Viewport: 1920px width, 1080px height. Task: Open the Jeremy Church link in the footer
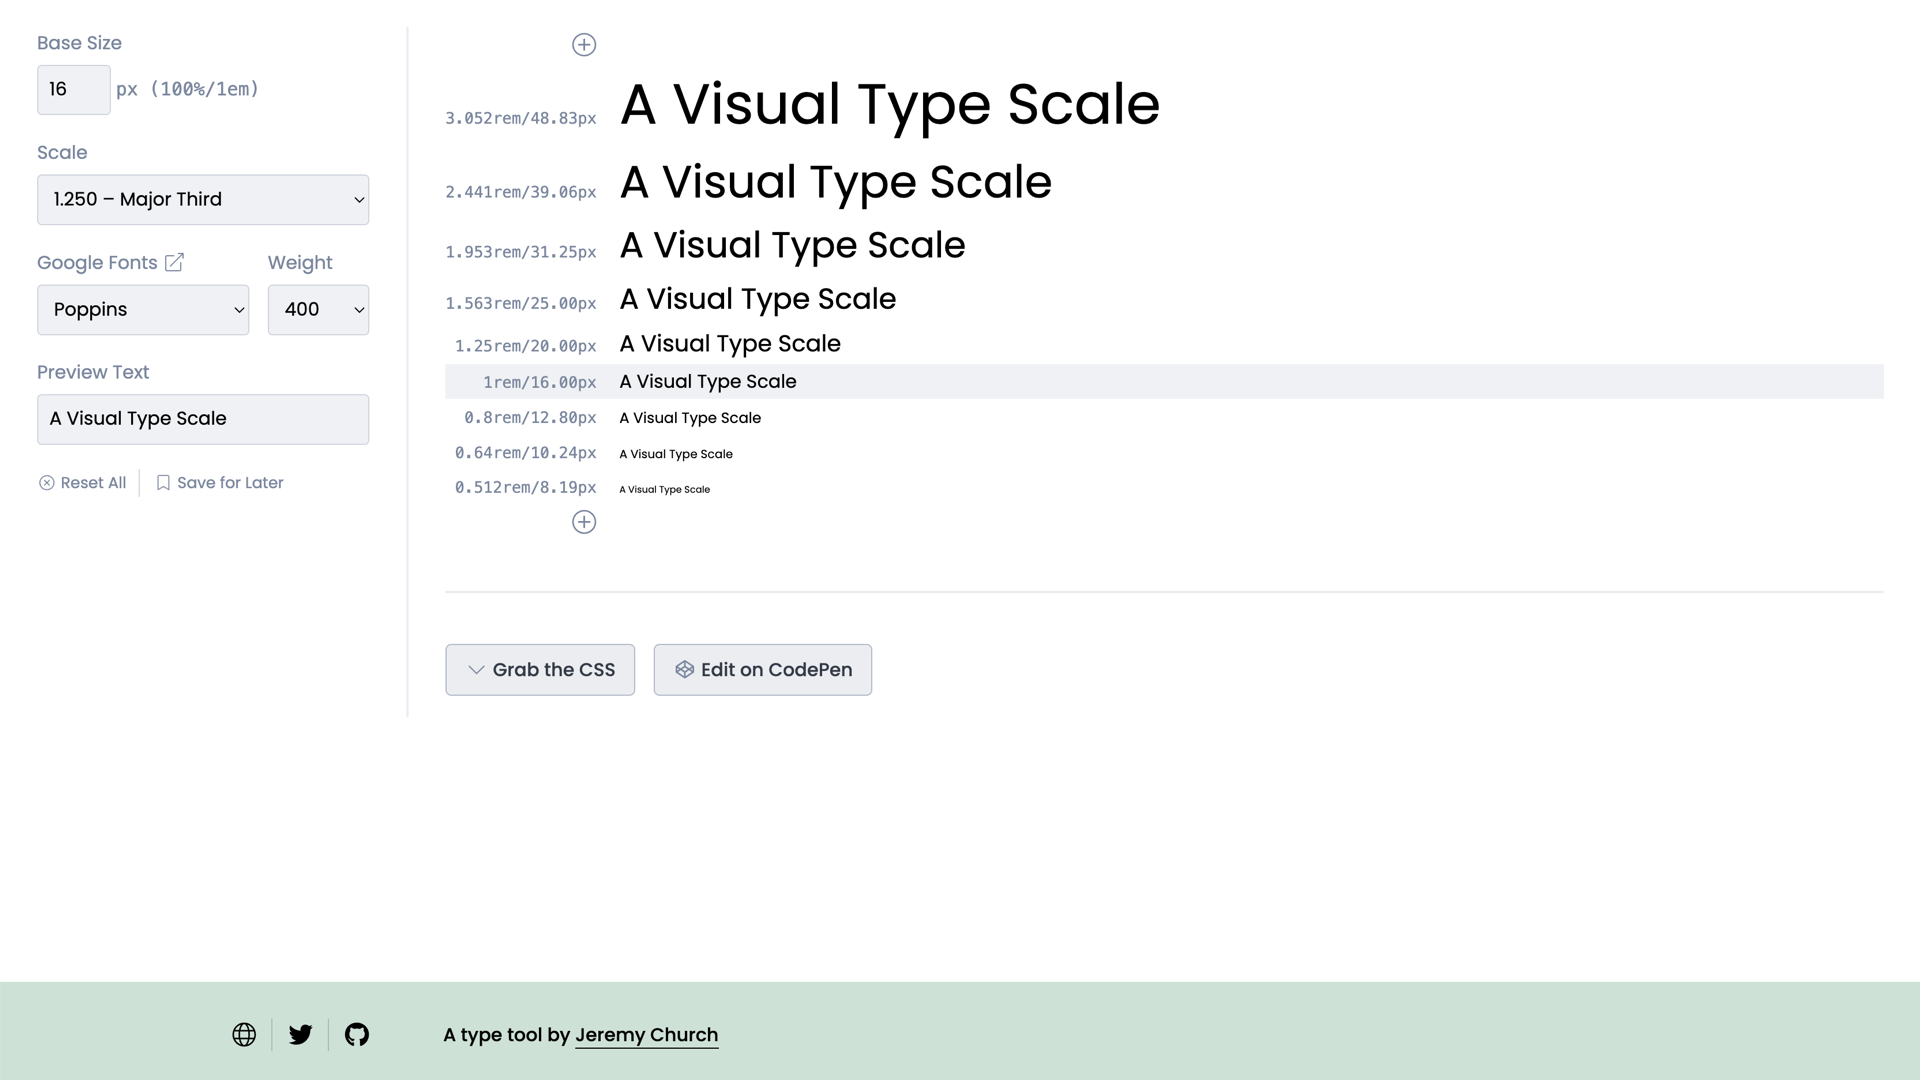pos(646,1034)
